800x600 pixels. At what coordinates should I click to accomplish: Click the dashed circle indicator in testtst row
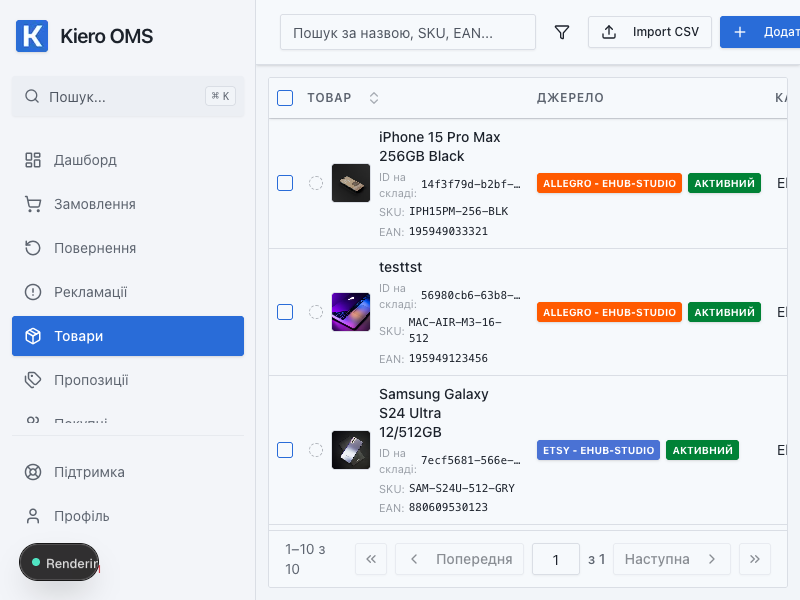[x=316, y=312]
